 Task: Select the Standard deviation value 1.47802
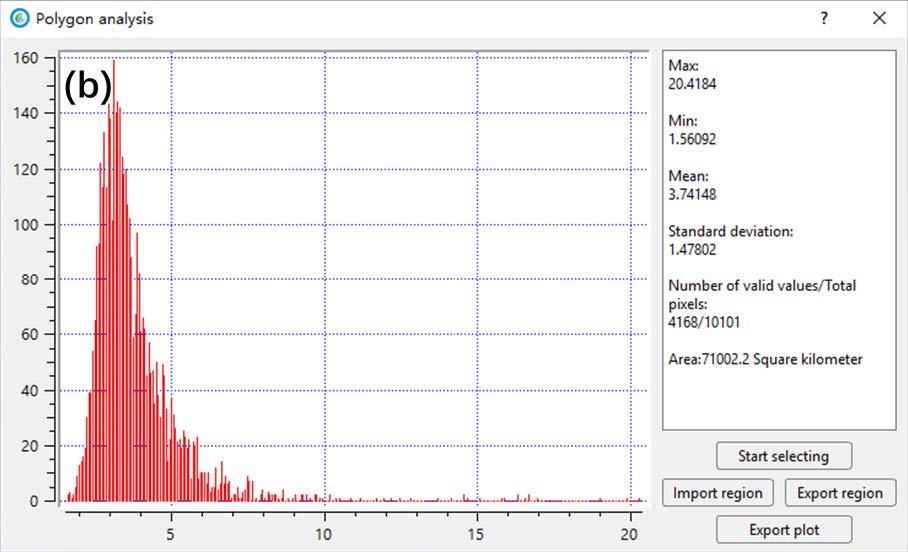(692, 250)
